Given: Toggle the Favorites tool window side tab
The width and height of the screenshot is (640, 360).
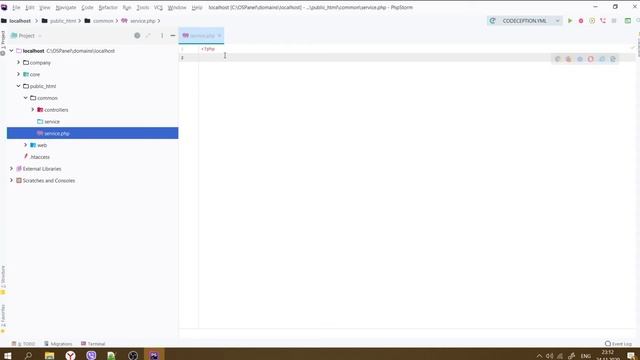Looking at the screenshot, I should (3, 318).
